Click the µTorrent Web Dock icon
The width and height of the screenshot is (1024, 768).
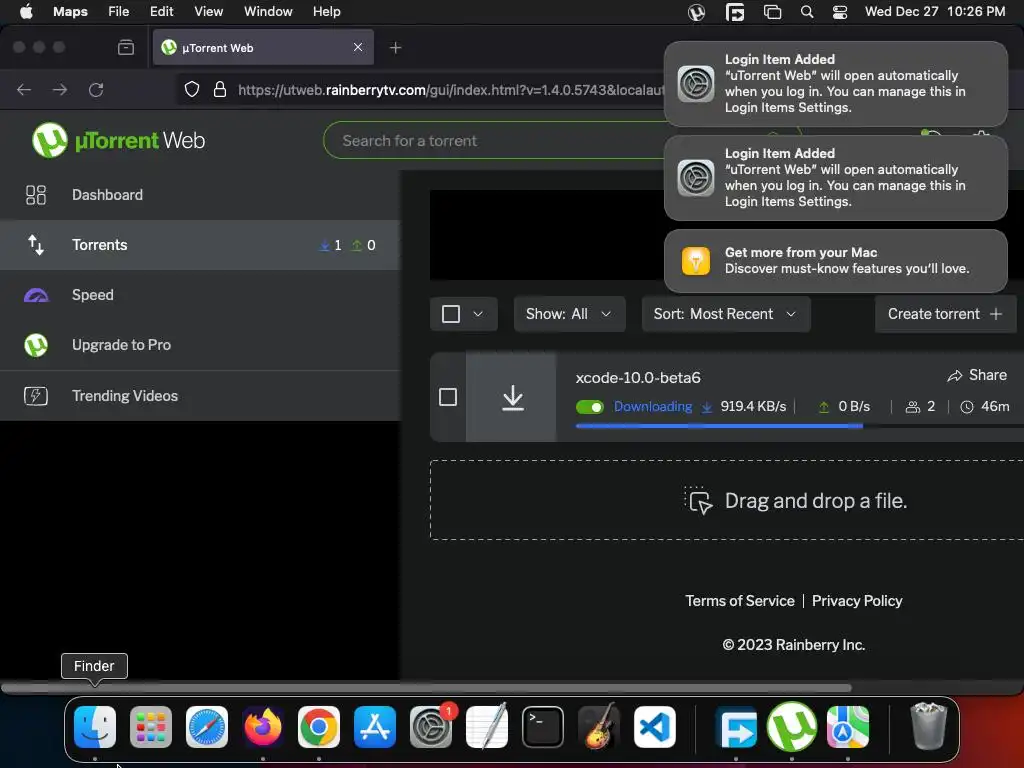[792, 727]
